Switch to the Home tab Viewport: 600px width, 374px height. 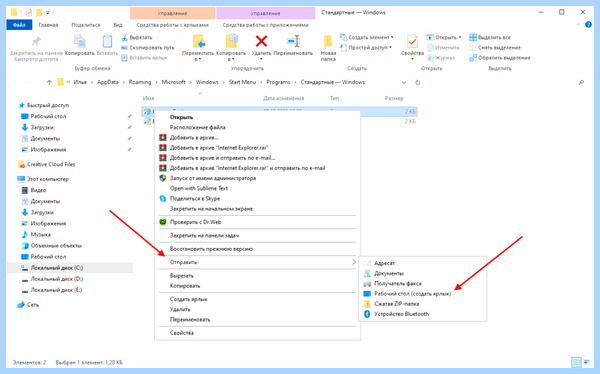tap(48, 25)
